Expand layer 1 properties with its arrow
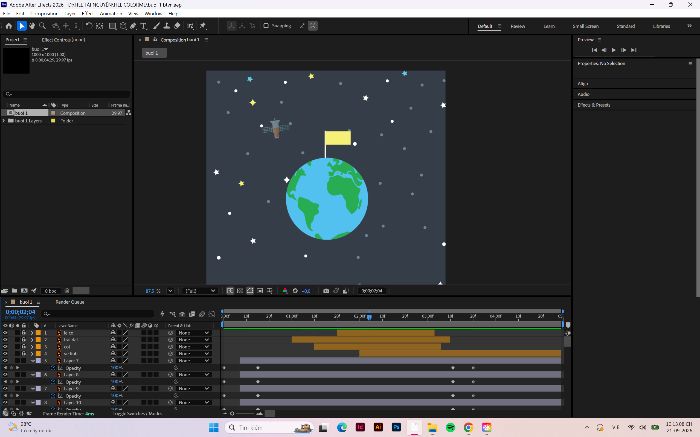This screenshot has height=437, width=700. [32, 333]
